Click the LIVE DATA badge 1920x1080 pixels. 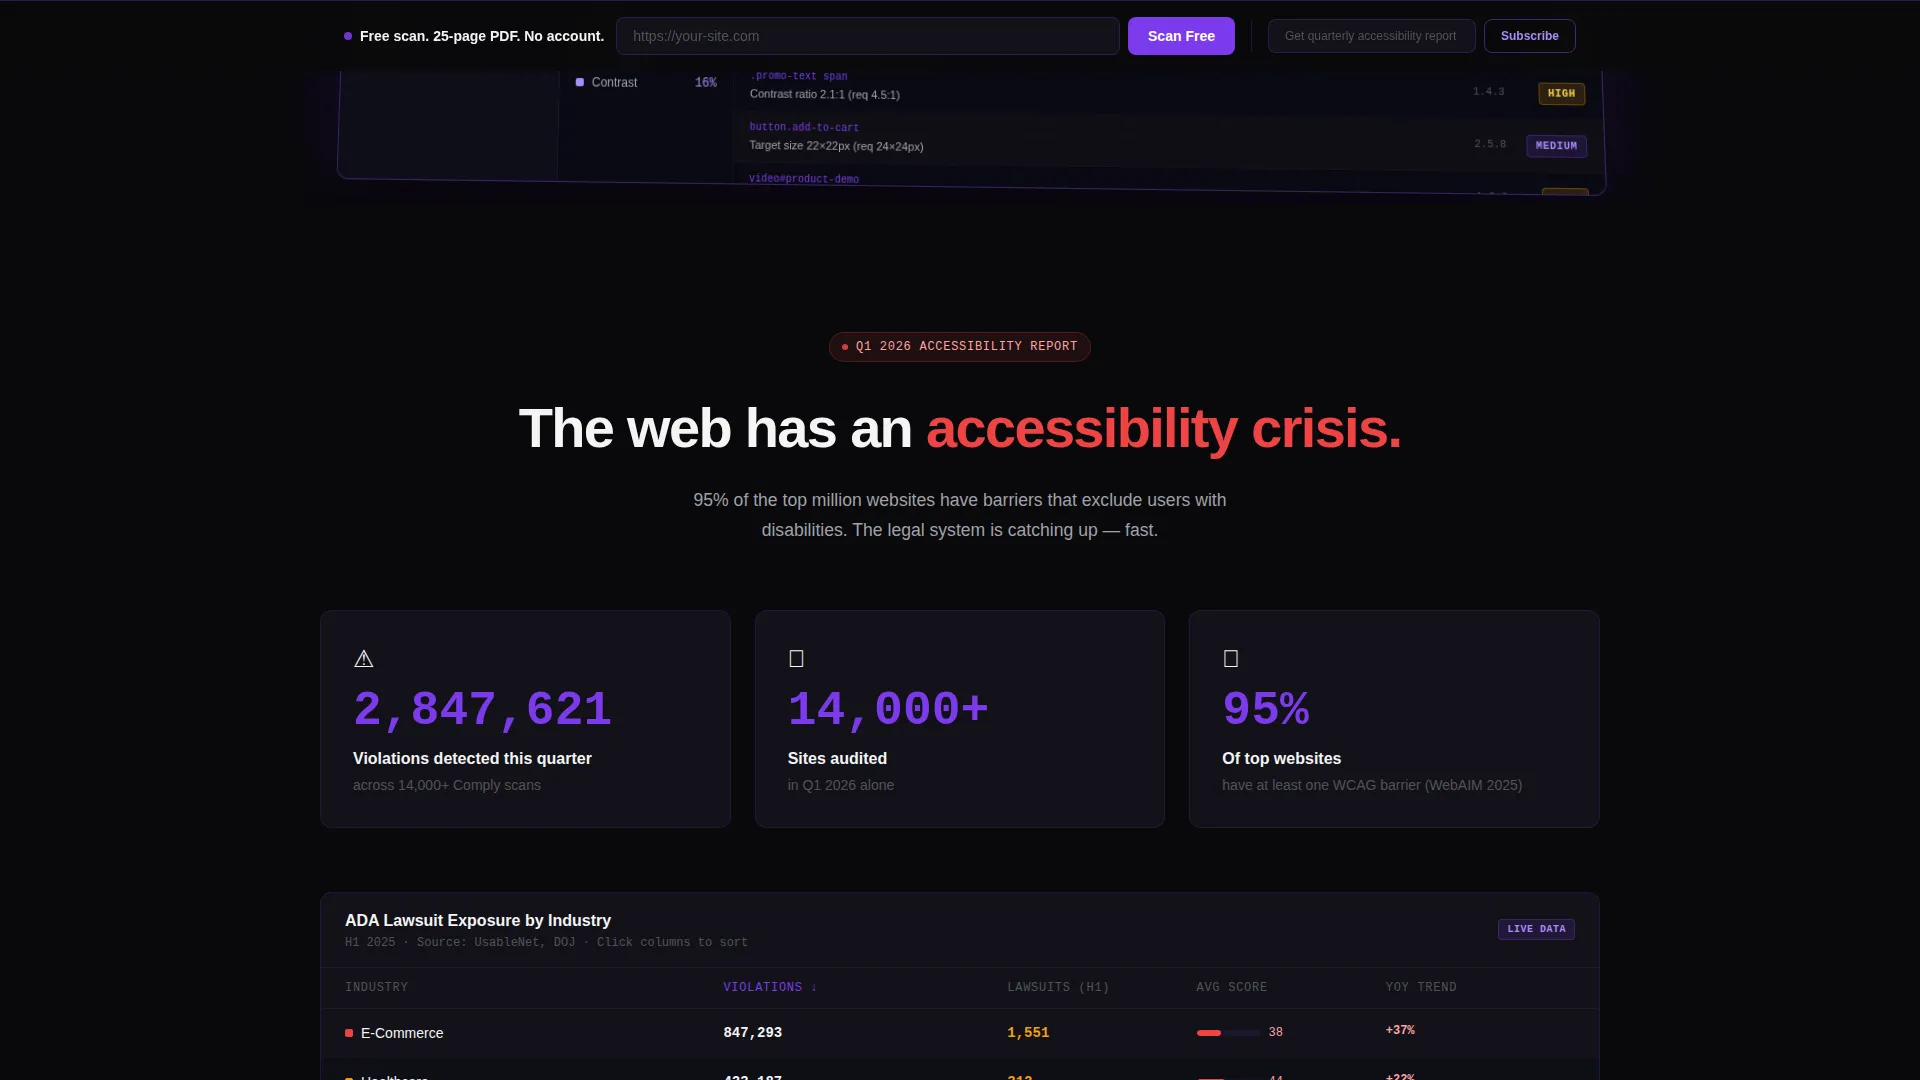click(x=1536, y=929)
